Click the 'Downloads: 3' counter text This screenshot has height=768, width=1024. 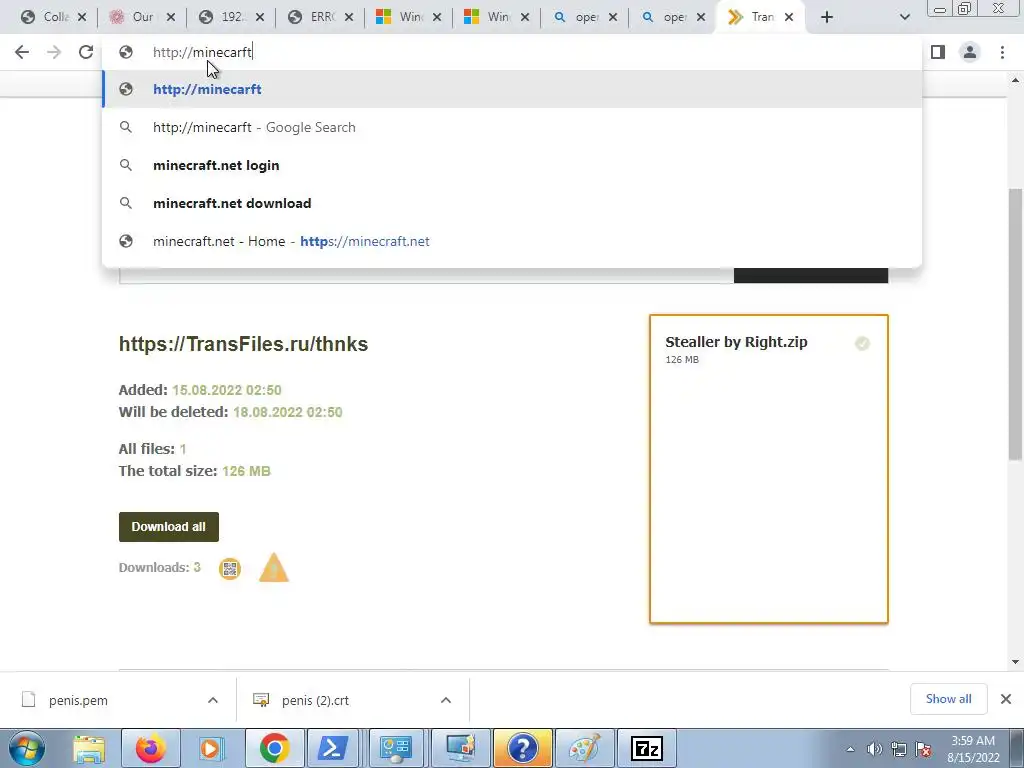pos(159,568)
